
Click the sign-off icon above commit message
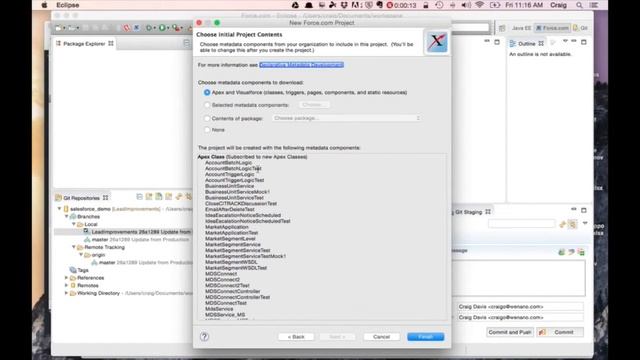(x=571, y=252)
